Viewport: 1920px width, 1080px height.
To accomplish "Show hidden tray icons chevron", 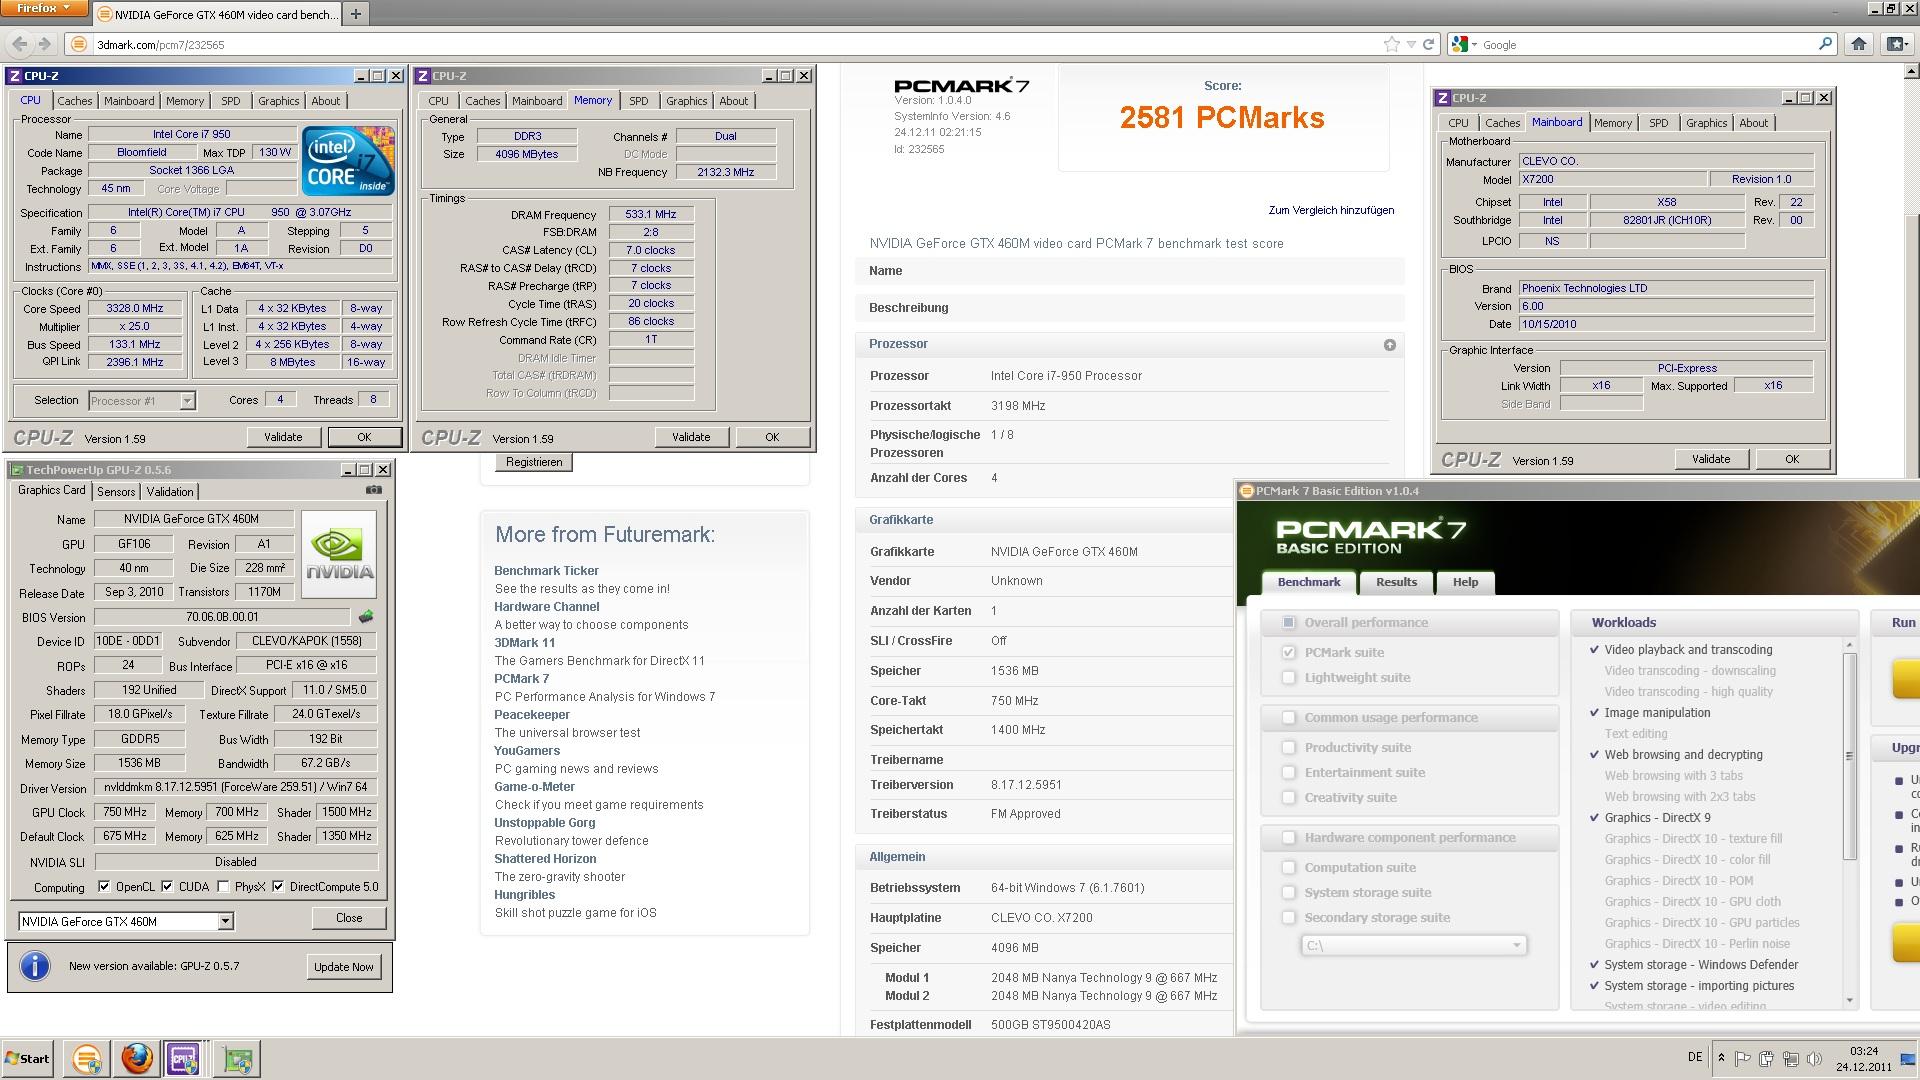I will pyautogui.click(x=1721, y=1057).
